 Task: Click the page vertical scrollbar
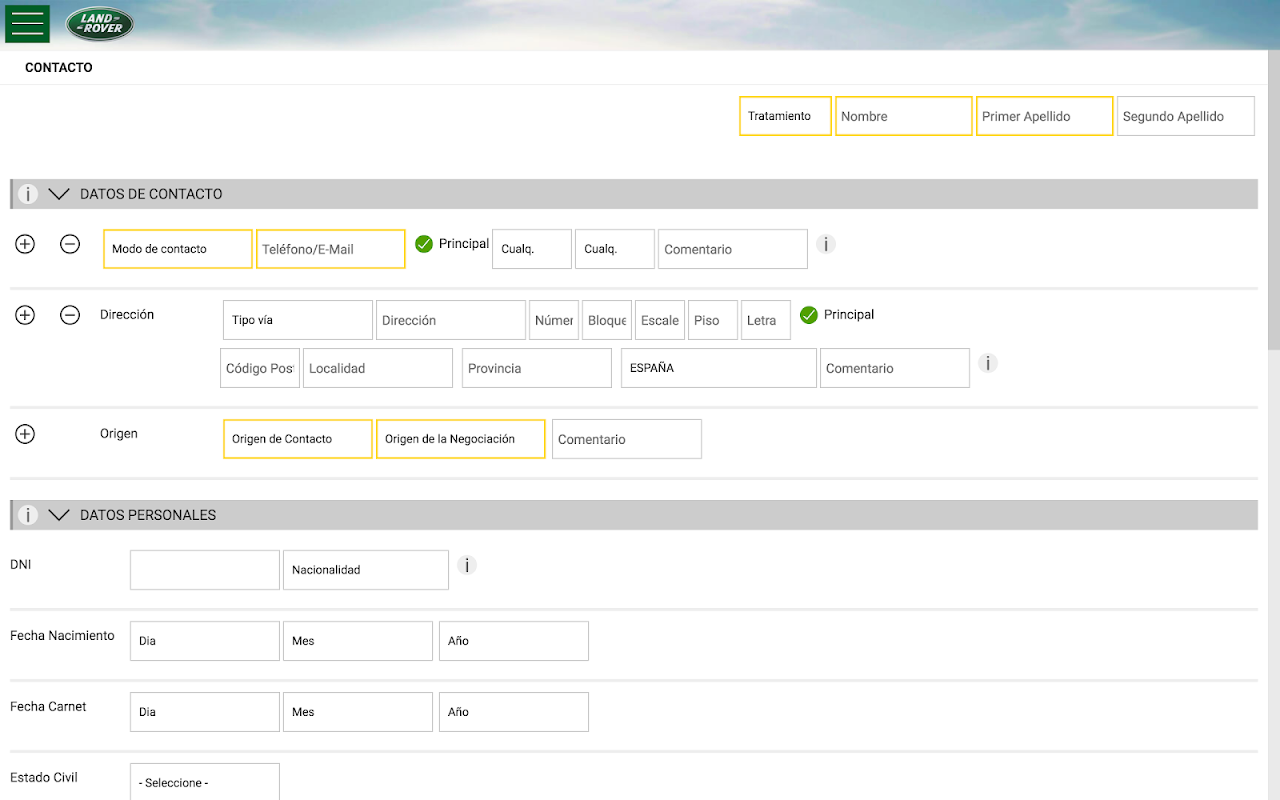pos(1273,200)
